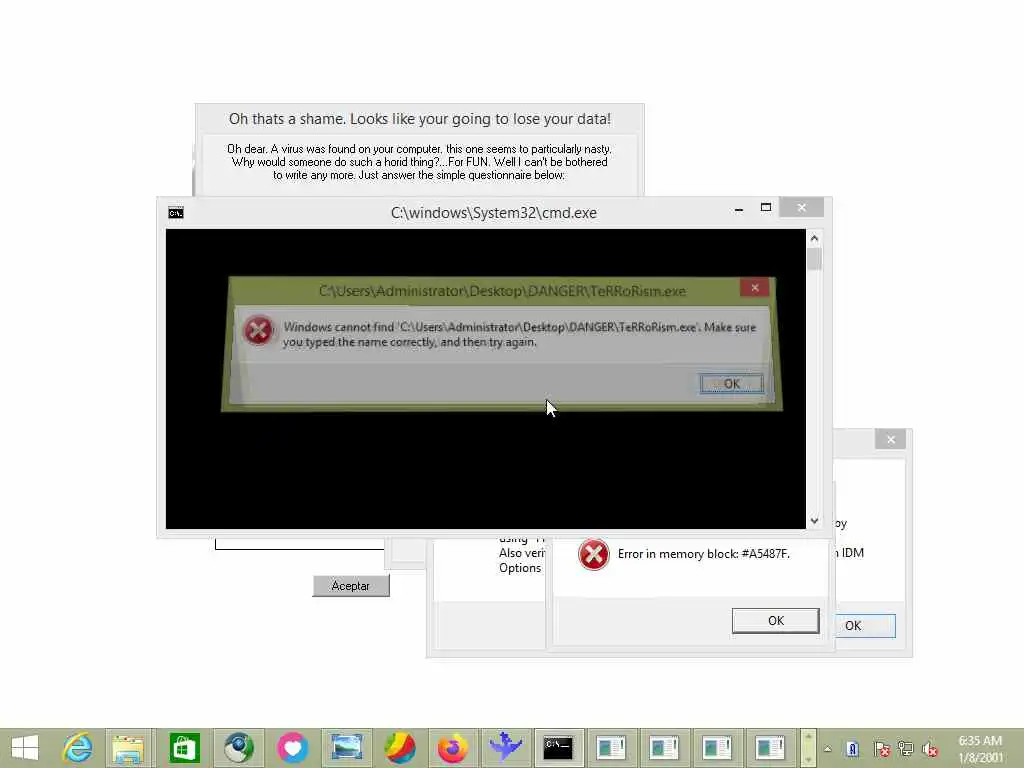The height and width of the screenshot is (768, 1024).
Task: Click the globe browser icon in taskbar
Action: click(239, 748)
